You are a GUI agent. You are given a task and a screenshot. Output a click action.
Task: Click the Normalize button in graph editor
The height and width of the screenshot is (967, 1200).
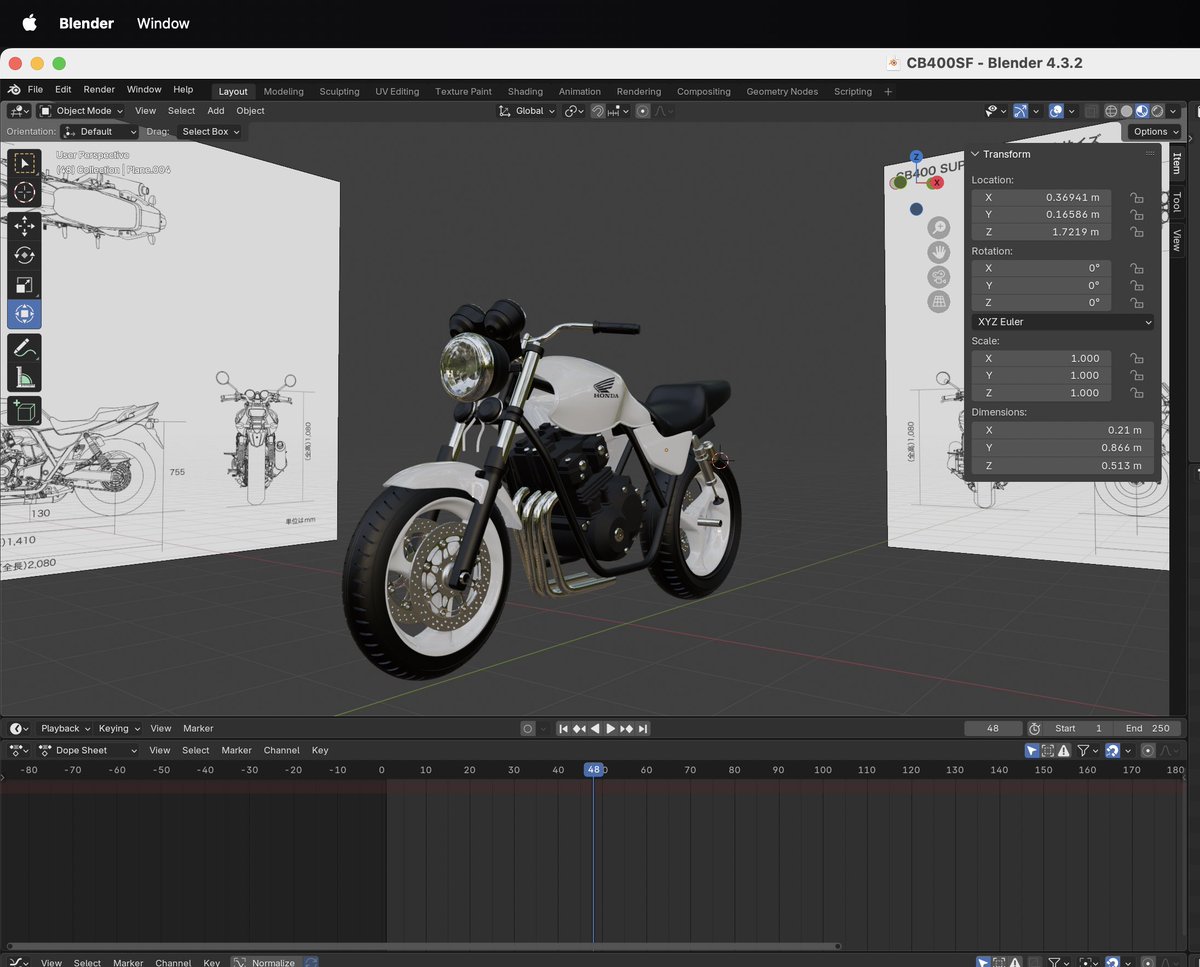[265, 962]
